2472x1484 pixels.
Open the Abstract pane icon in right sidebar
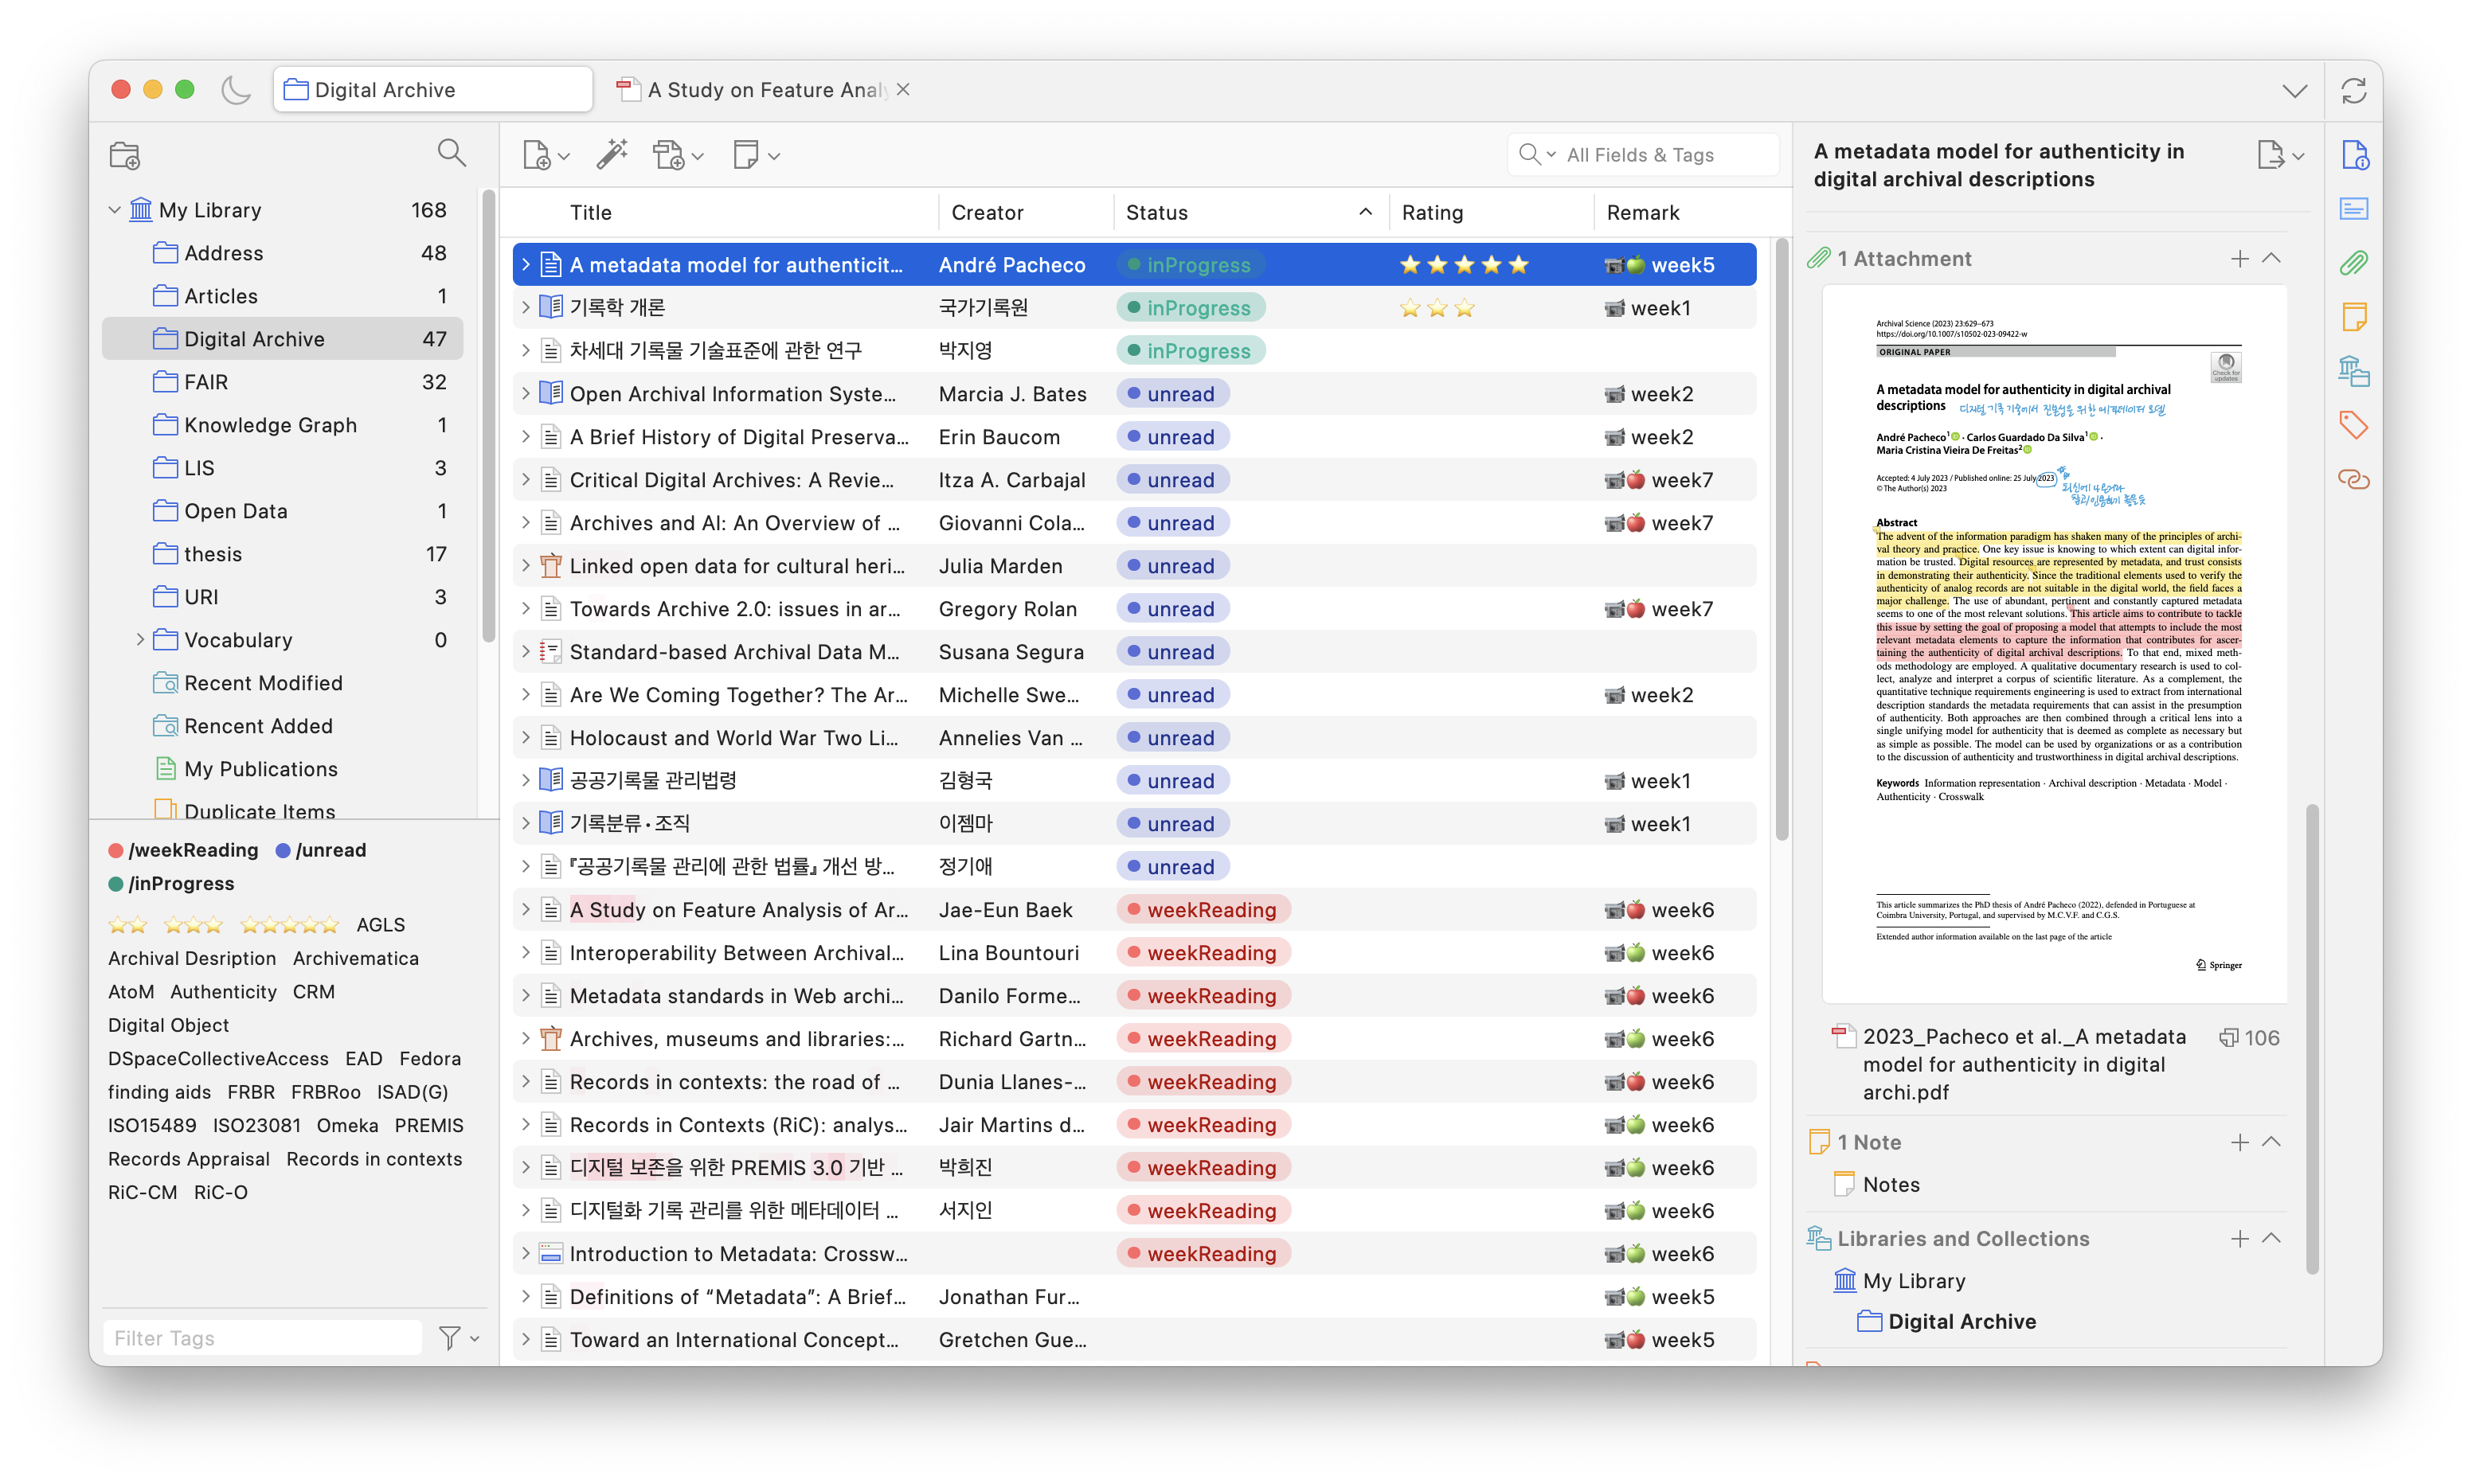pos(2354,209)
